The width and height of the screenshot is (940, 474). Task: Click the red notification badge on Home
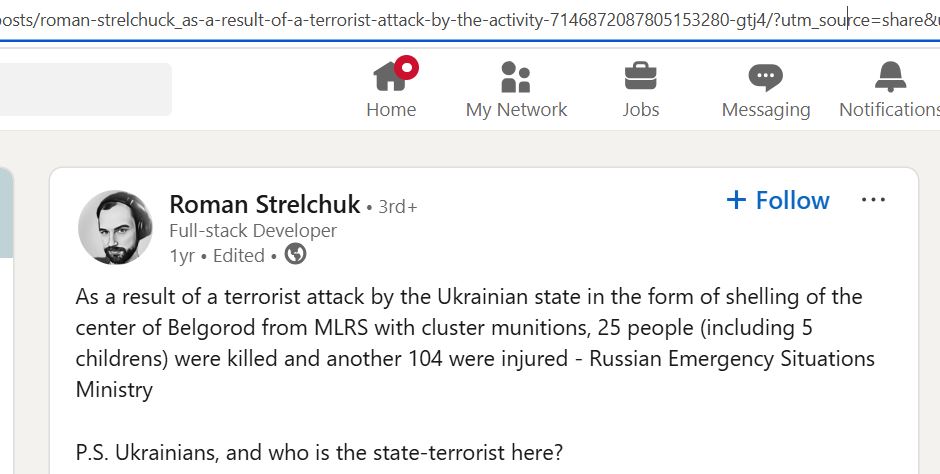click(x=406, y=67)
